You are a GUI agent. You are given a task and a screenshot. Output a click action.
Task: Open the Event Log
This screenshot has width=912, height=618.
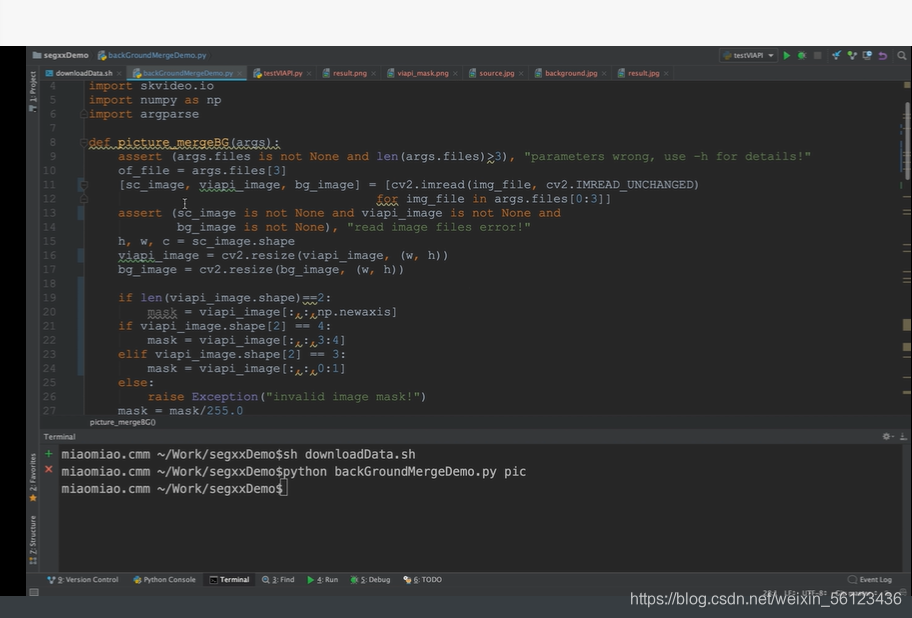(870, 580)
